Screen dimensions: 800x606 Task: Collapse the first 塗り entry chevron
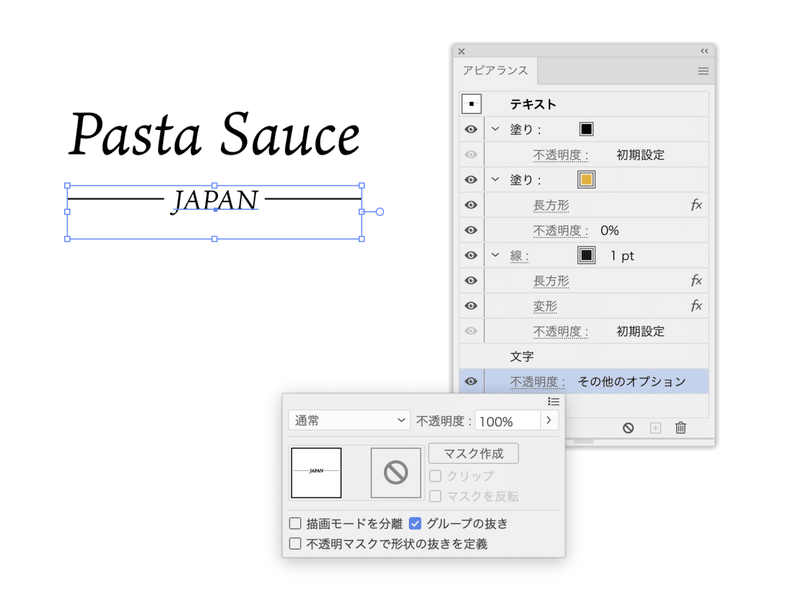point(493,128)
